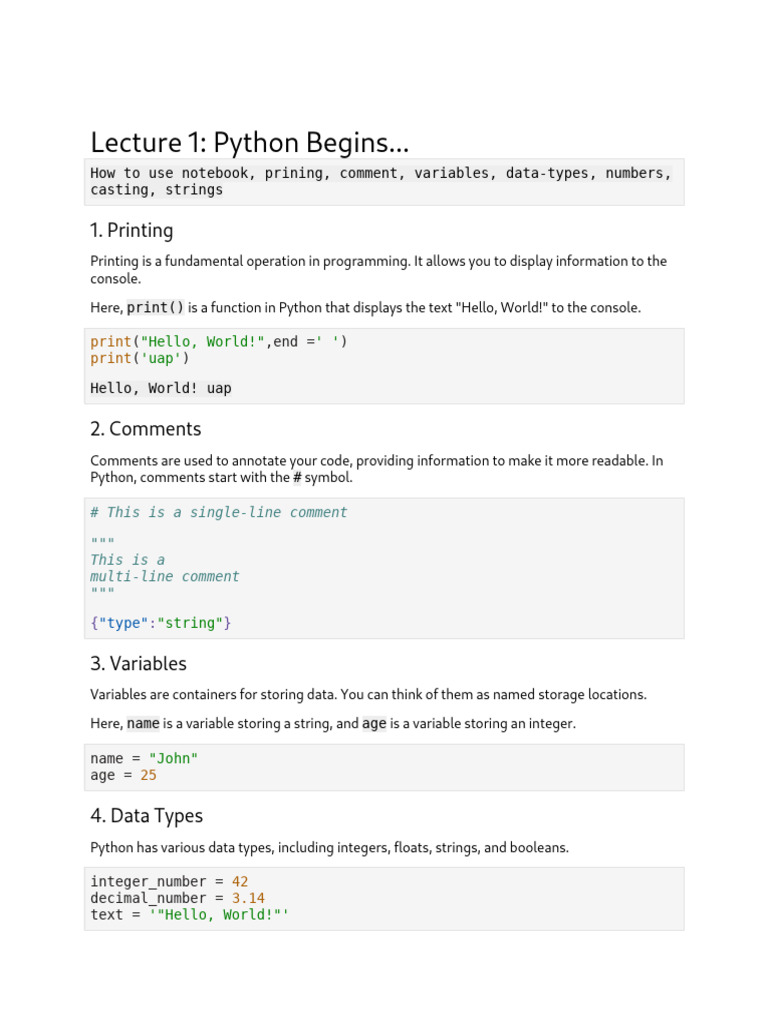The height and width of the screenshot is (1024, 768).
Task: Click the inline "name" code snippet
Action: click(x=143, y=723)
